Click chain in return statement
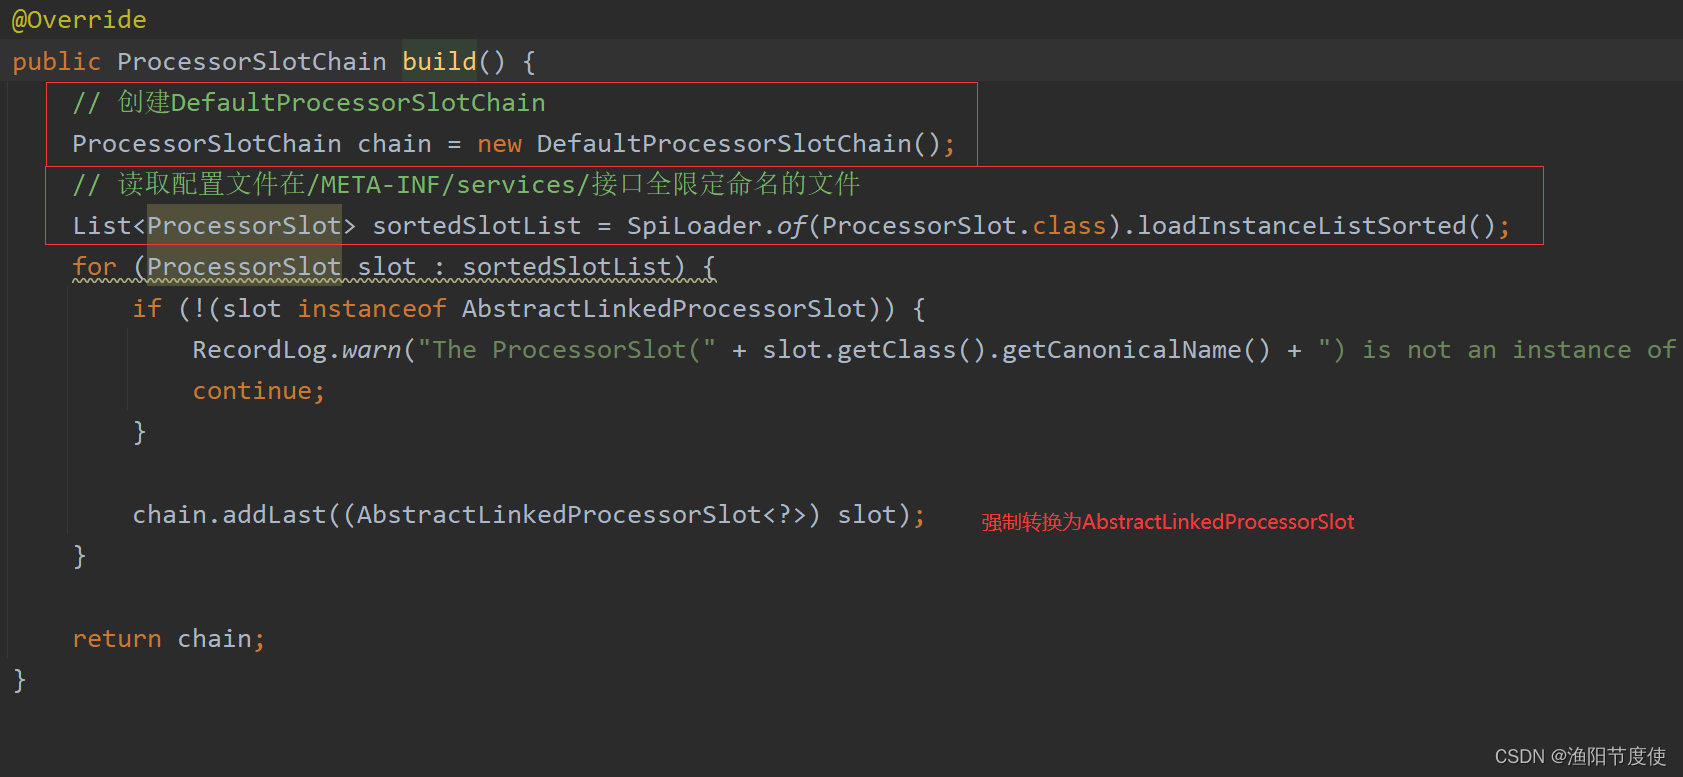1683x777 pixels. [215, 639]
